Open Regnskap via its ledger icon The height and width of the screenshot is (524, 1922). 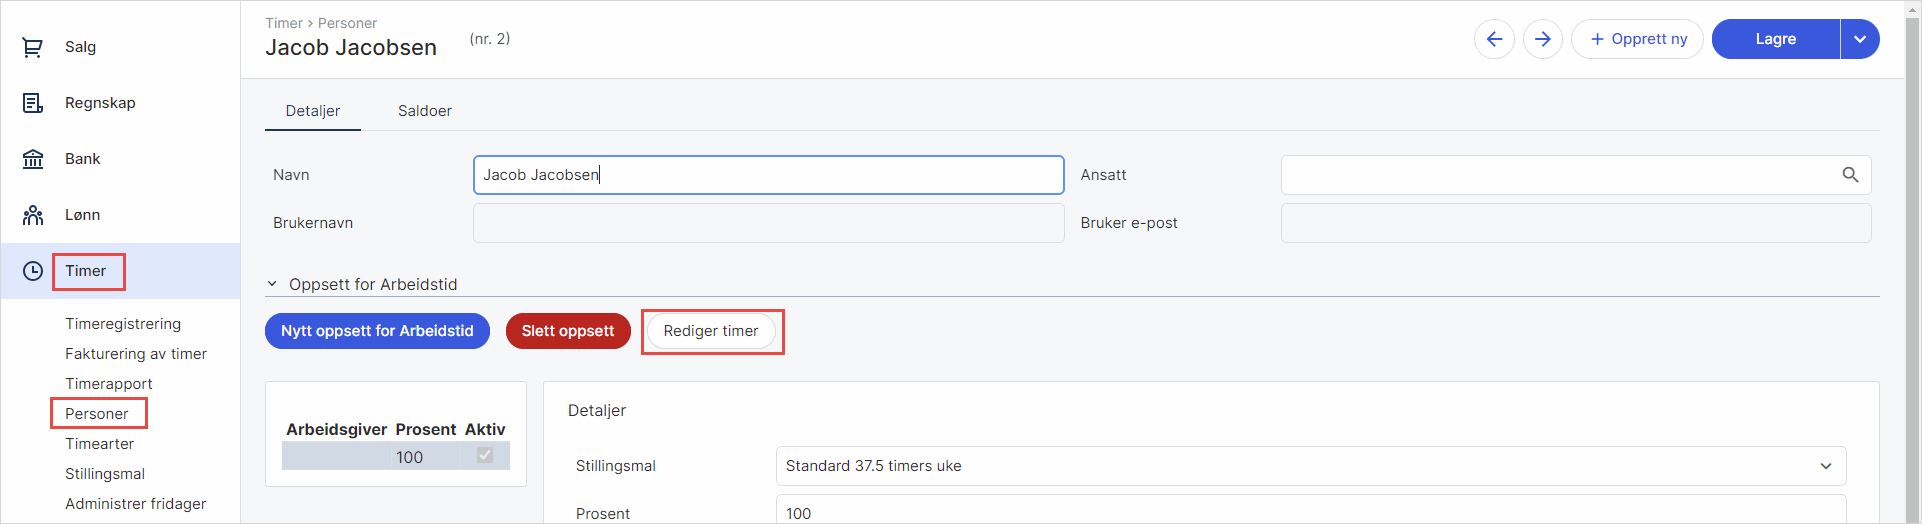coord(33,103)
